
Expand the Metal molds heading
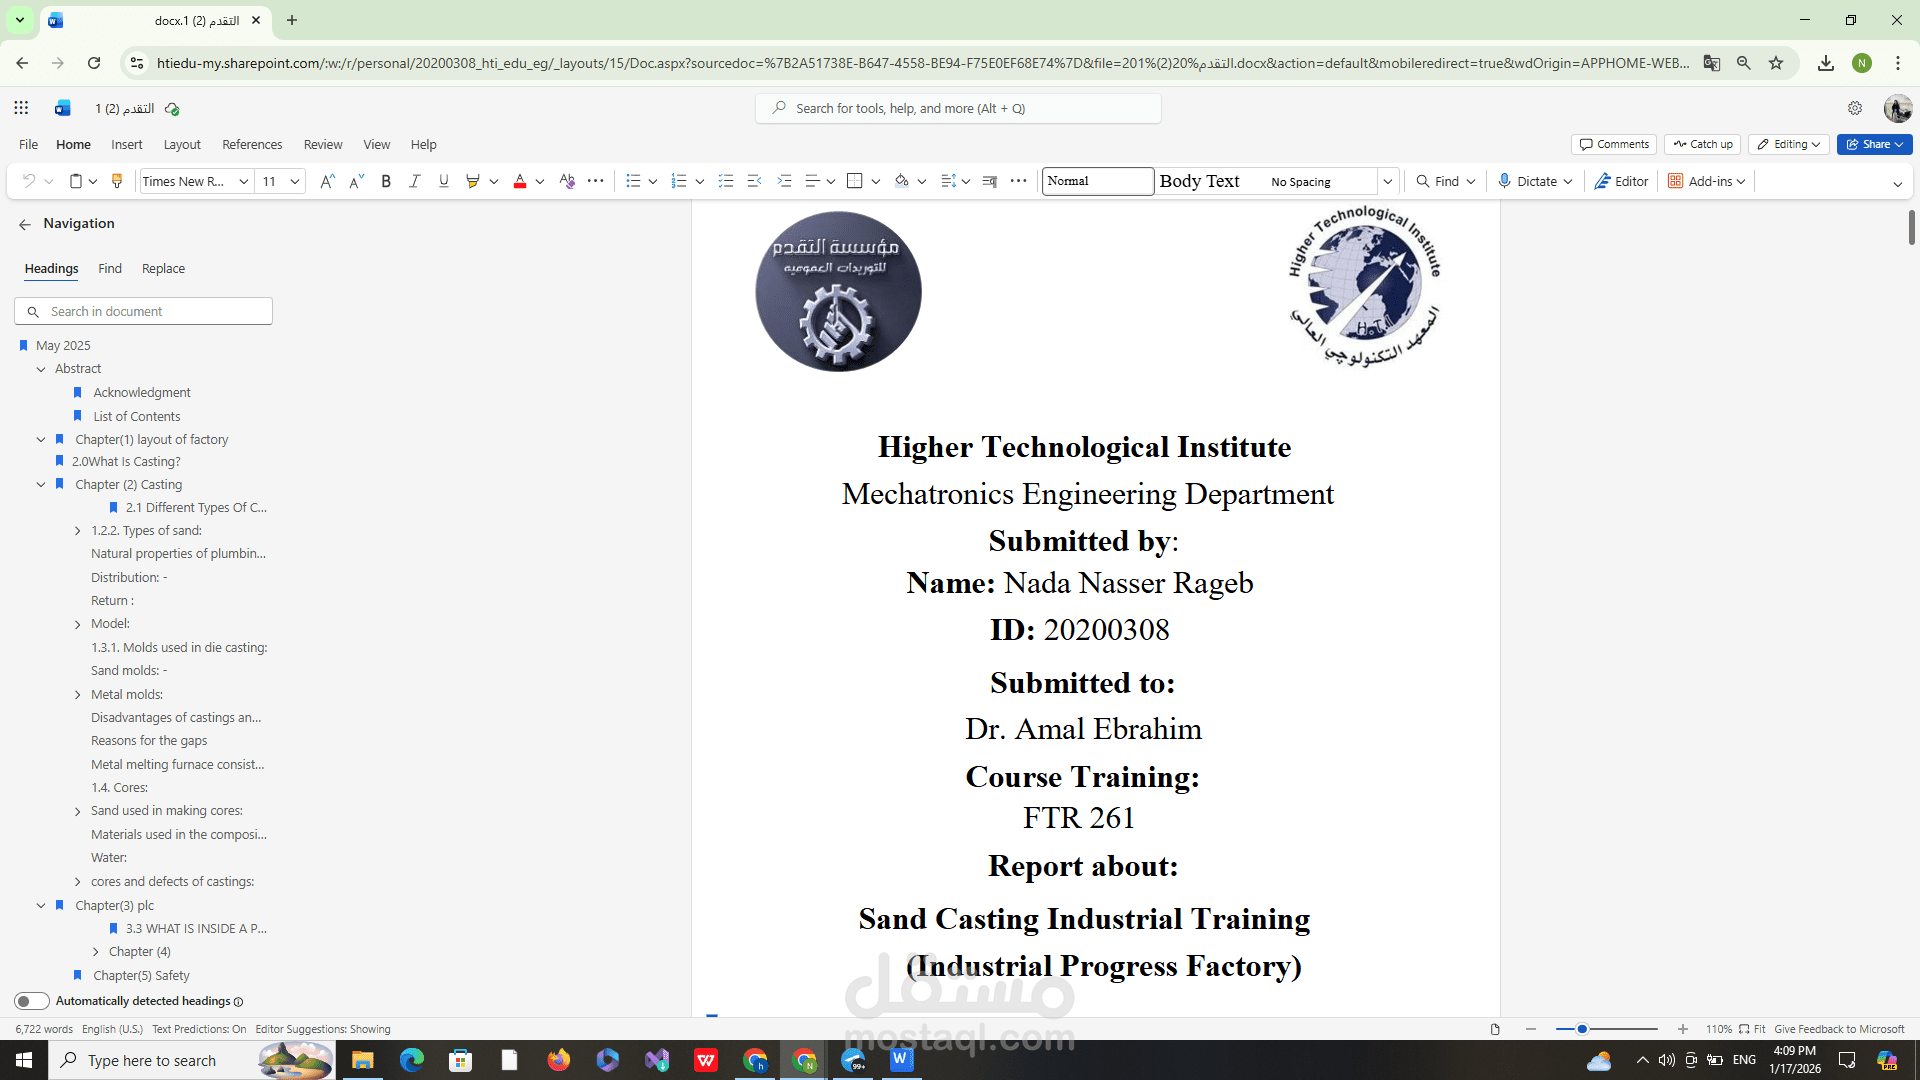coord(78,695)
